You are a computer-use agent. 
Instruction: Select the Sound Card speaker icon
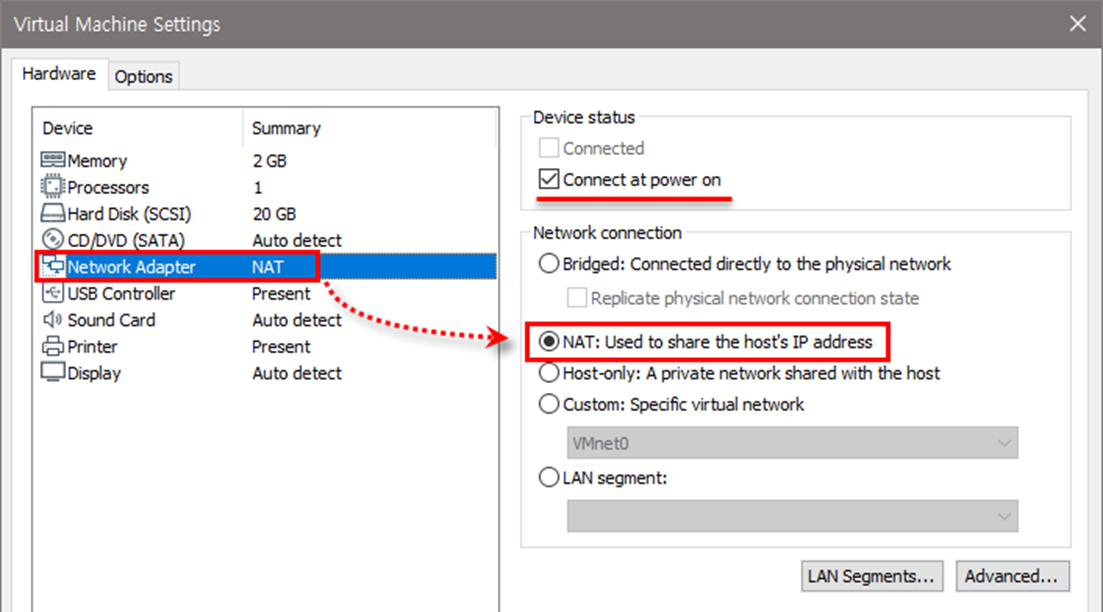coord(53,320)
